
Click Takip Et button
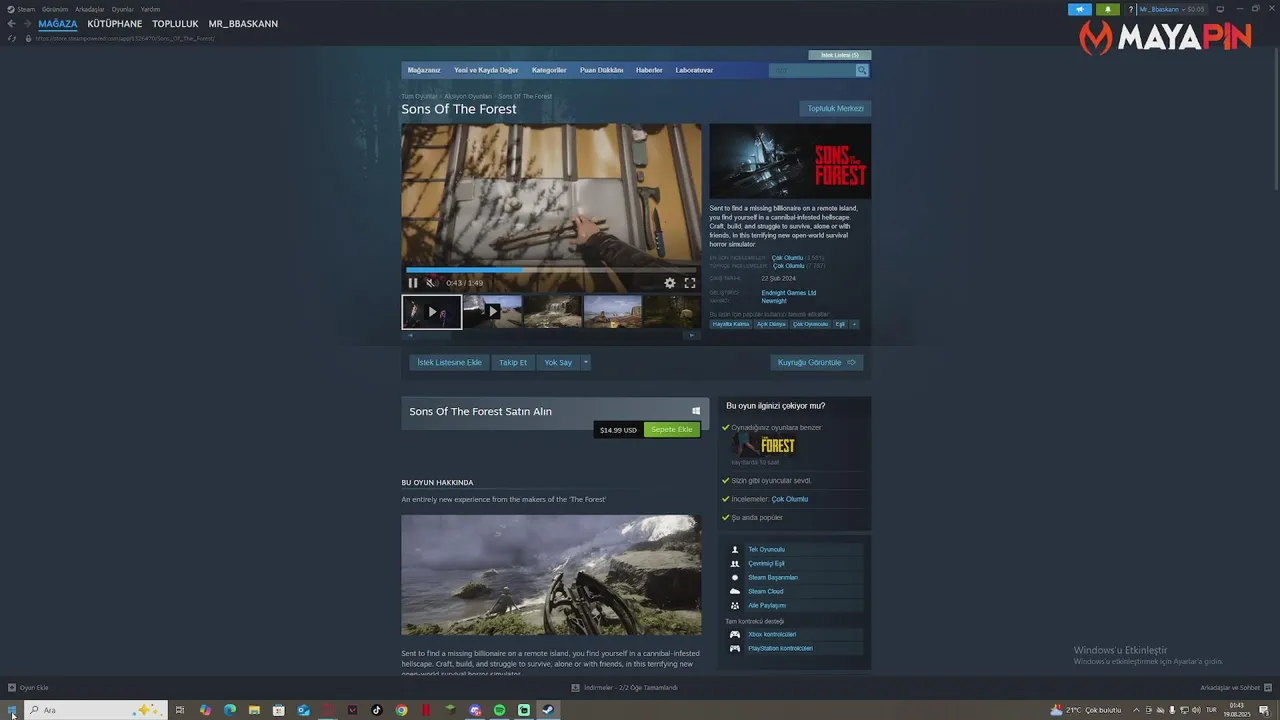[513, 362]
